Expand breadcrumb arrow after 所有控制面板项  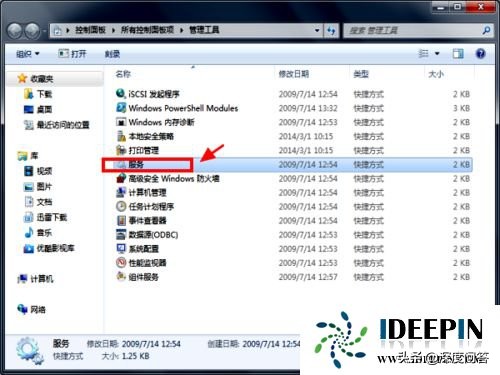coord(182,30)
